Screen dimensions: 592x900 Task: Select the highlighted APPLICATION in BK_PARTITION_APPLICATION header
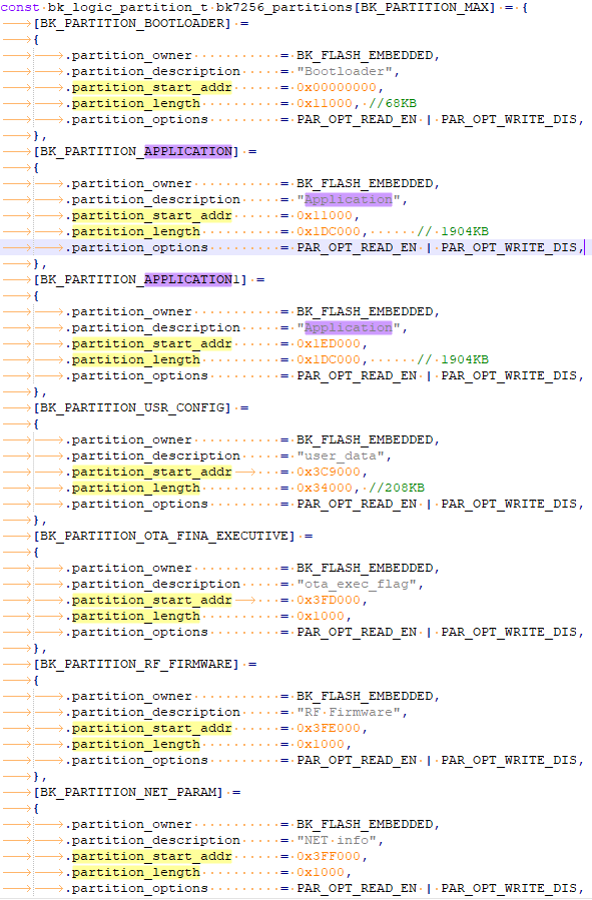click(188, 152)
